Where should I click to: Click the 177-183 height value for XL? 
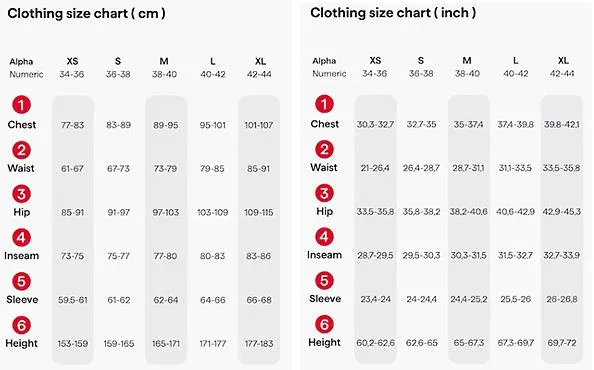pos(259,344)
